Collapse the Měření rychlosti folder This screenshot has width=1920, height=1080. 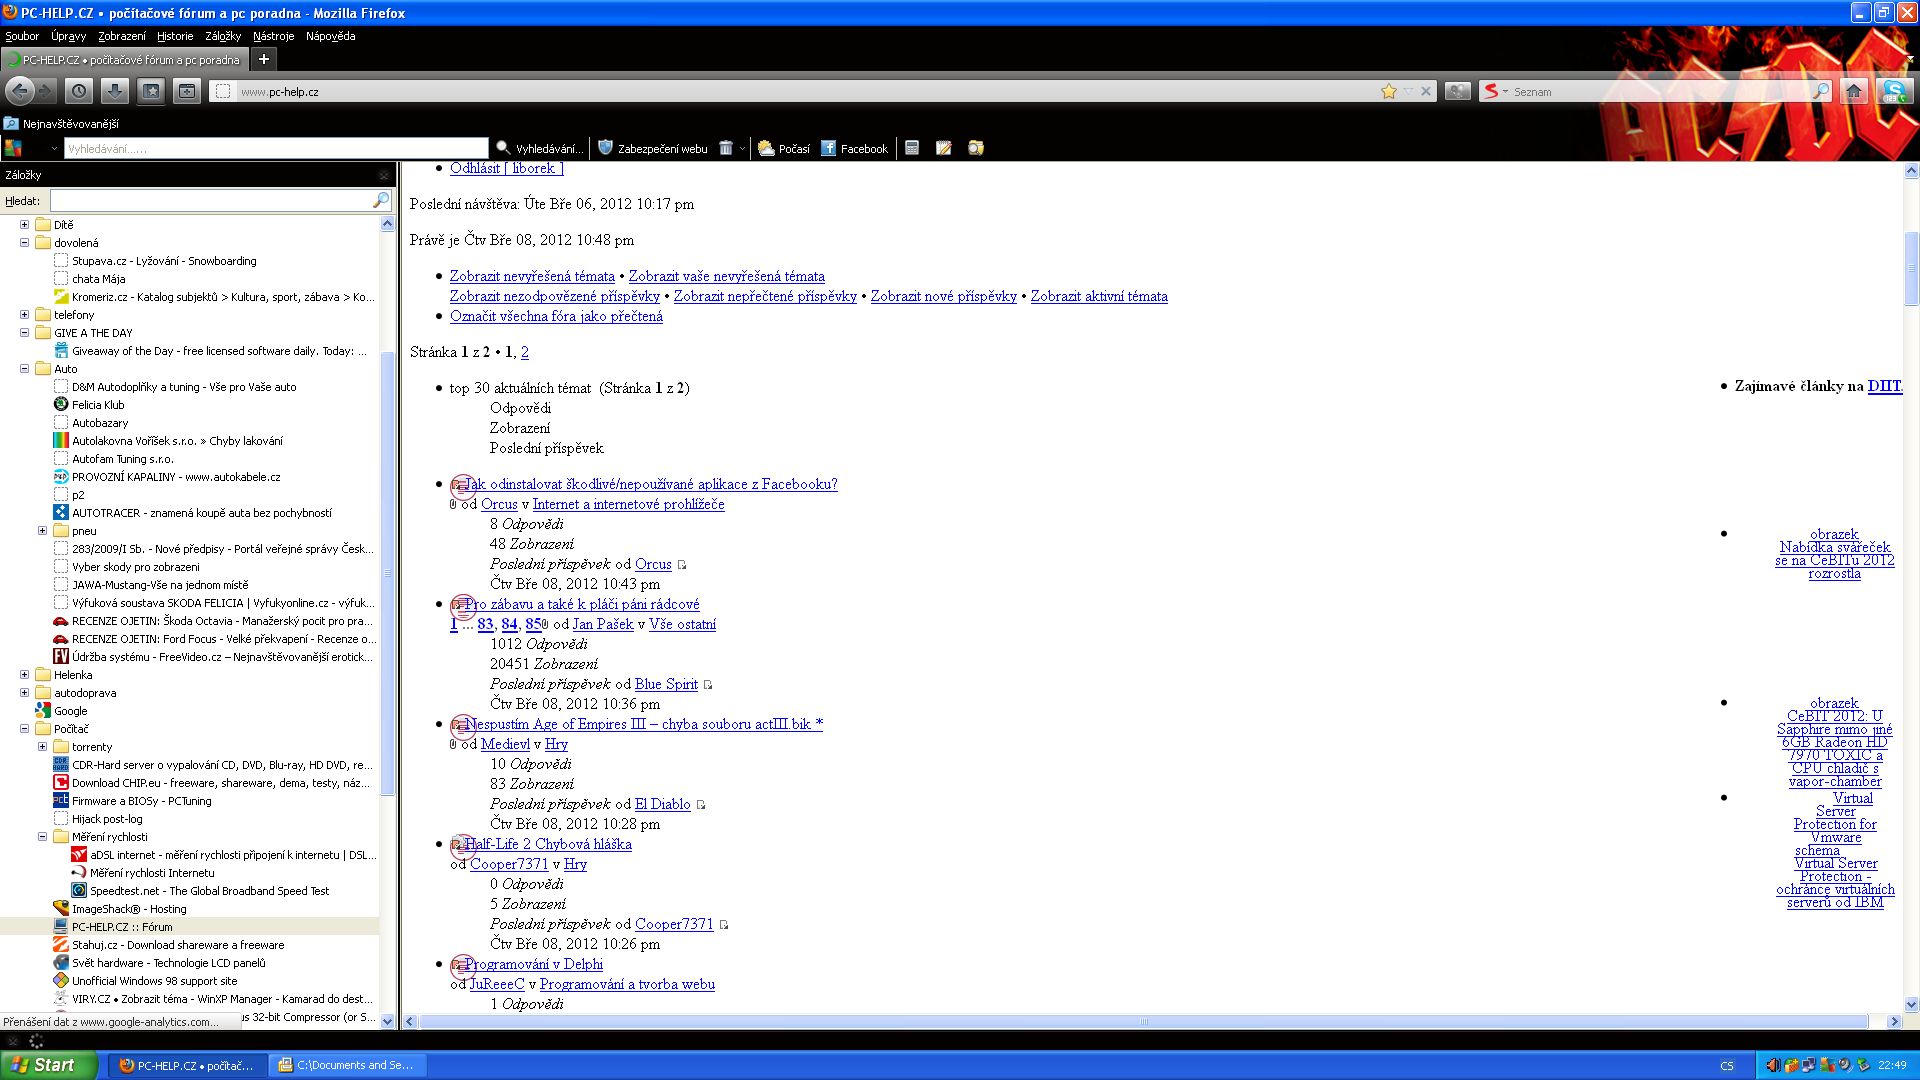(x=43, y=837)
